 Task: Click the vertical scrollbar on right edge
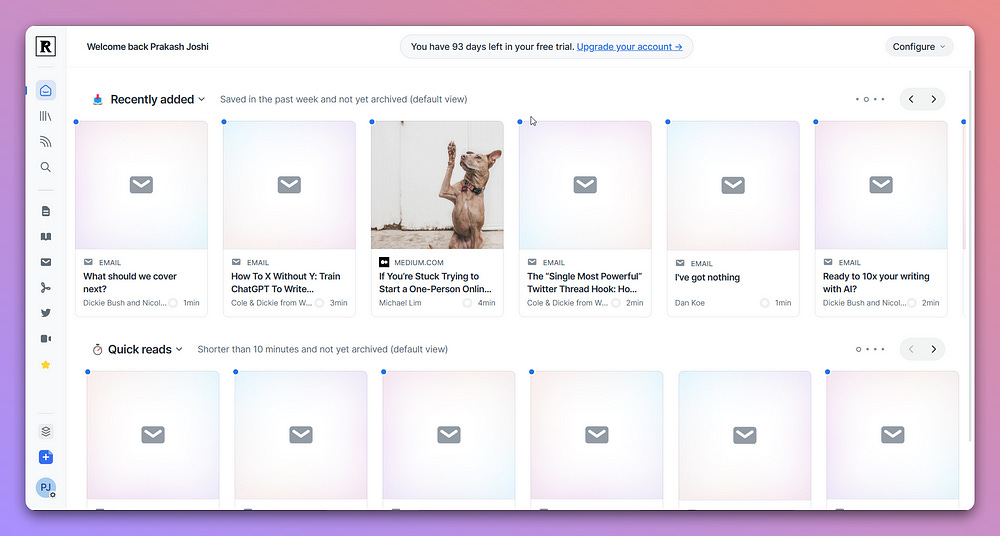pos(970,255)
